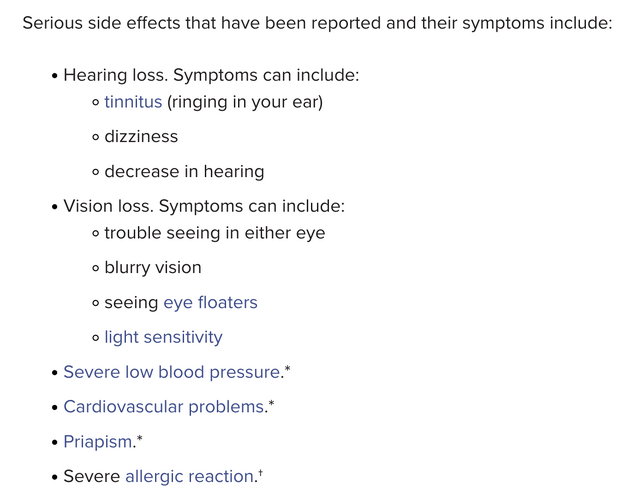Open the Cardiovascular problems link

pos(164,407)
